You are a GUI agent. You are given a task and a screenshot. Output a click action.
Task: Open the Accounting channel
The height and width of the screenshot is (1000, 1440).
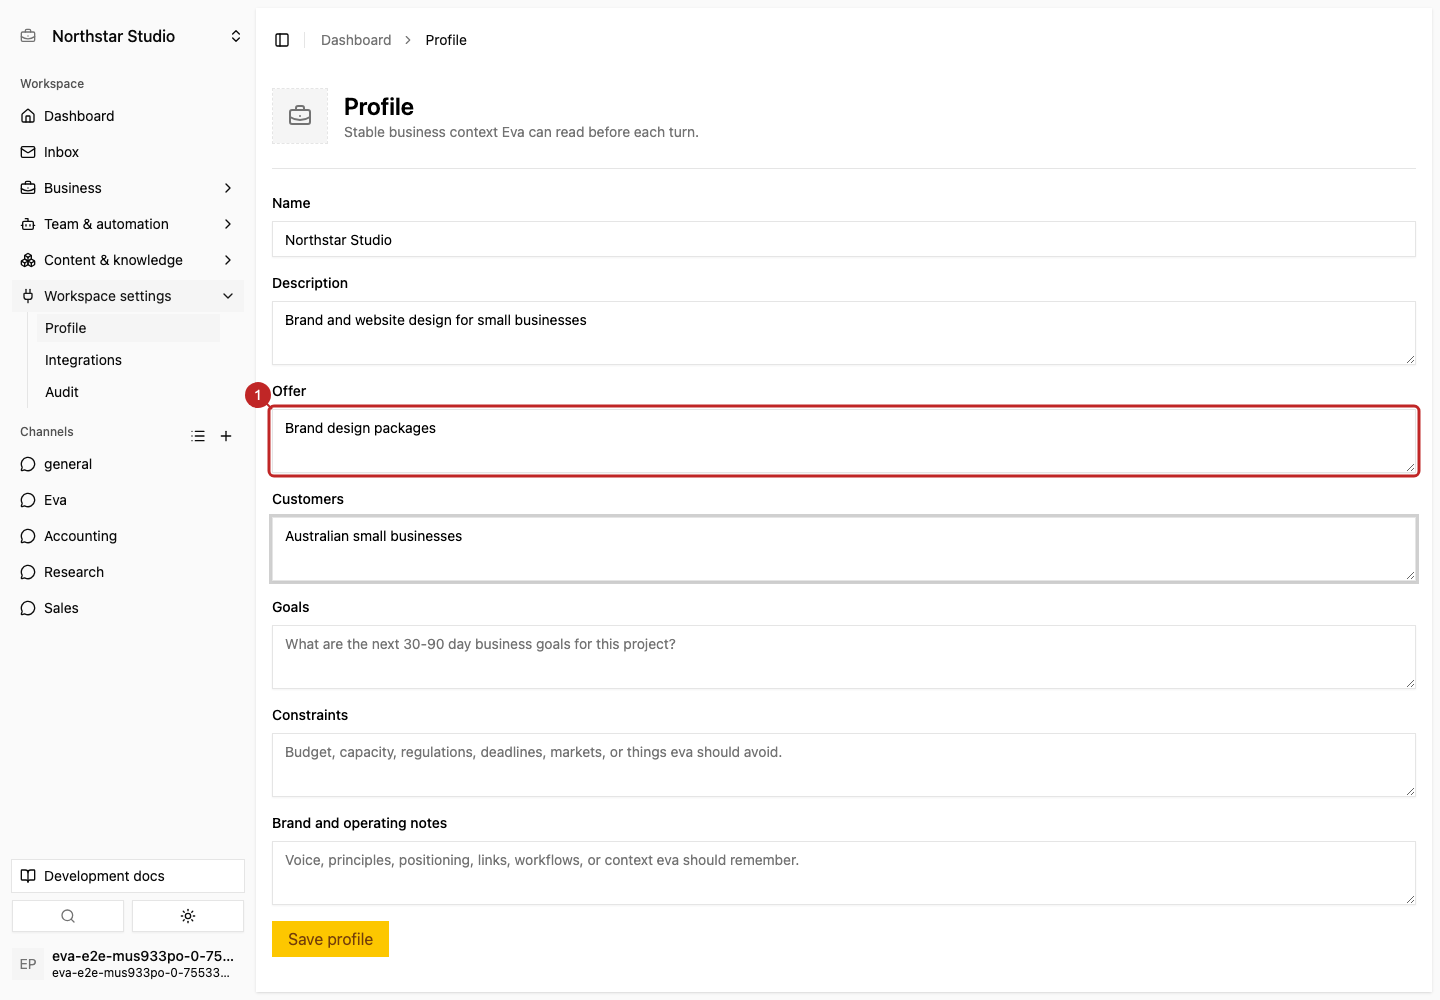click(128, 536)
